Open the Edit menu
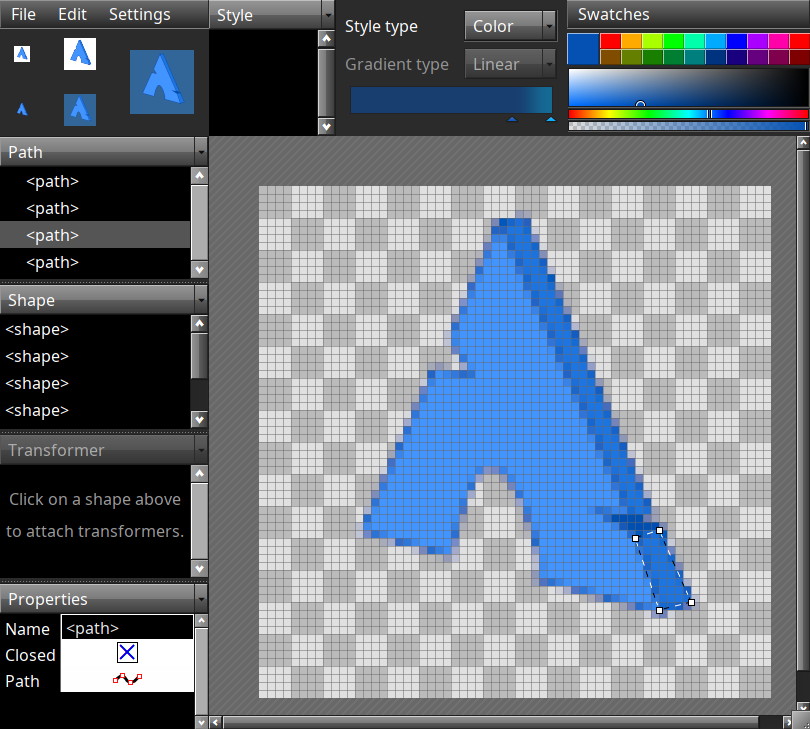The image size is (810, 729). point(72,14)
